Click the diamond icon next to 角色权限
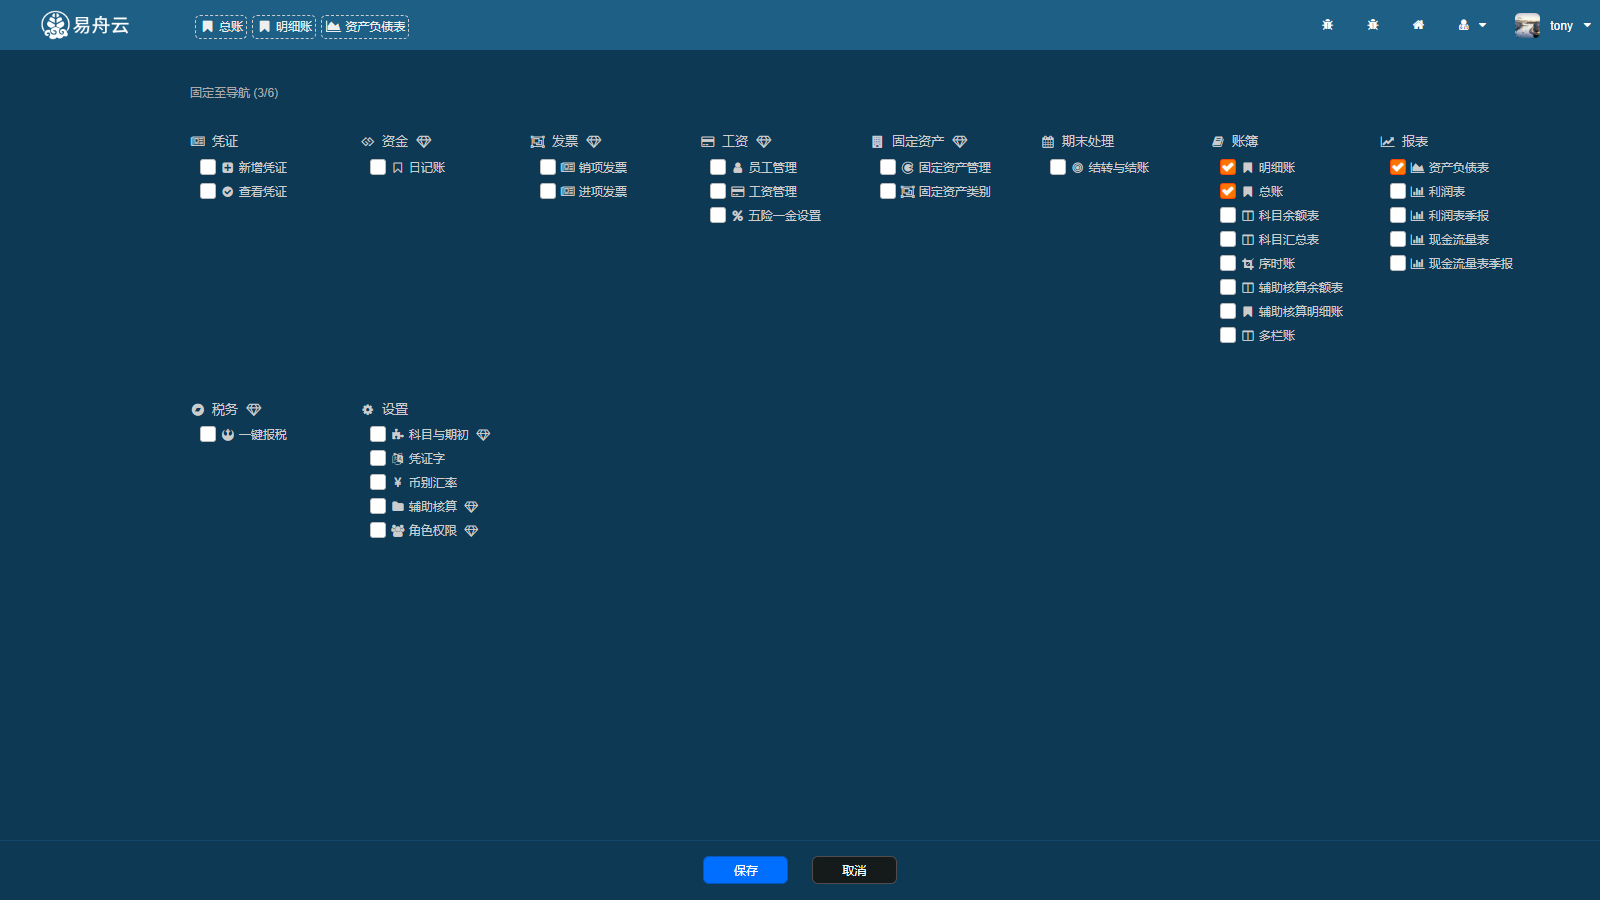Screen dimensions: 1600x900 tap(472, 531)
